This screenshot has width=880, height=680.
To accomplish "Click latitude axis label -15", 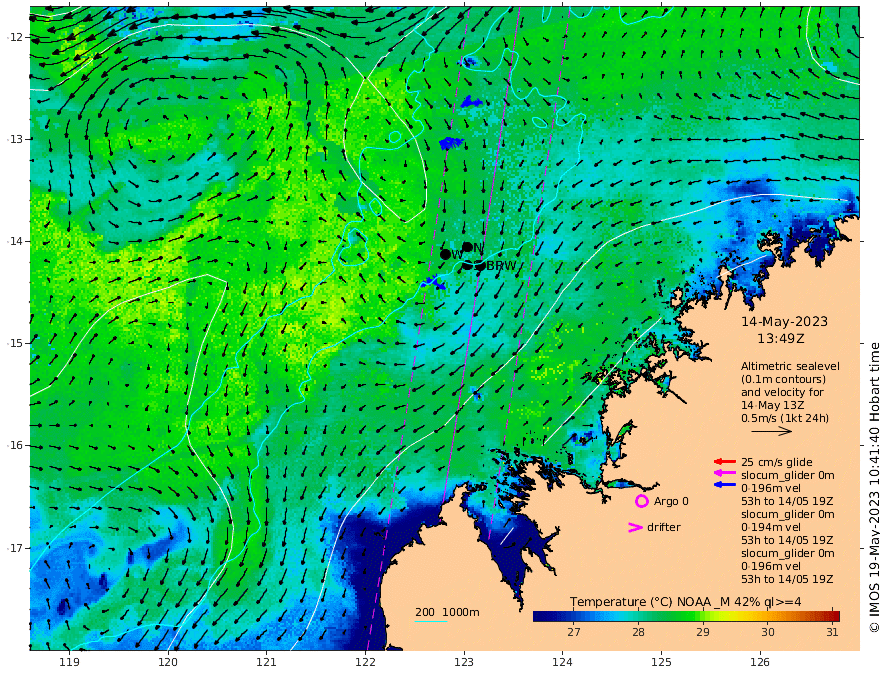I will 15,343.
